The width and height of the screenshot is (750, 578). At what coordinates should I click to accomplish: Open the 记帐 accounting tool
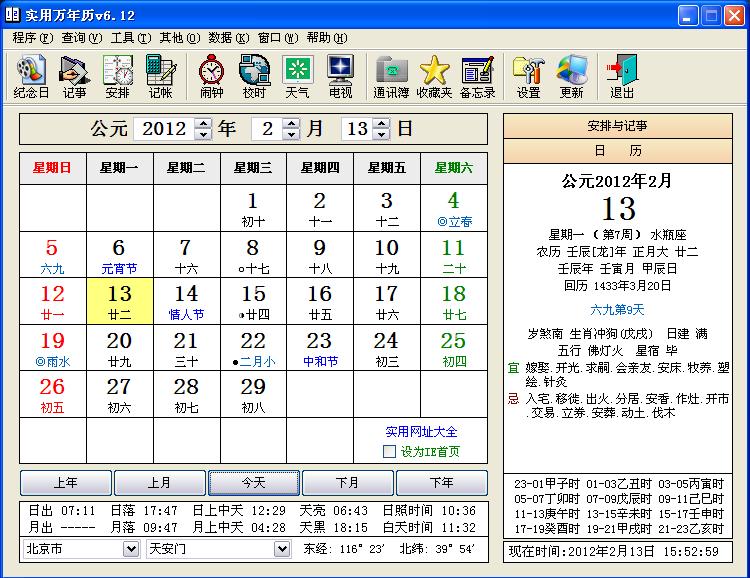pos(160,77)
